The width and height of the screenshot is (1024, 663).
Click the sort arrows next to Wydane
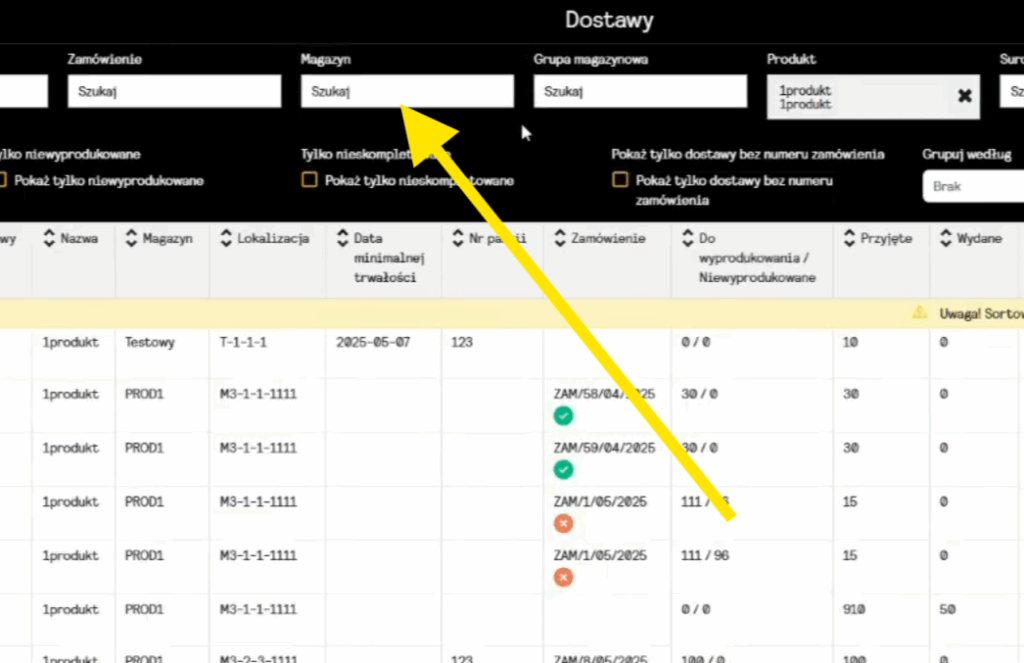[x=944, y=239]
